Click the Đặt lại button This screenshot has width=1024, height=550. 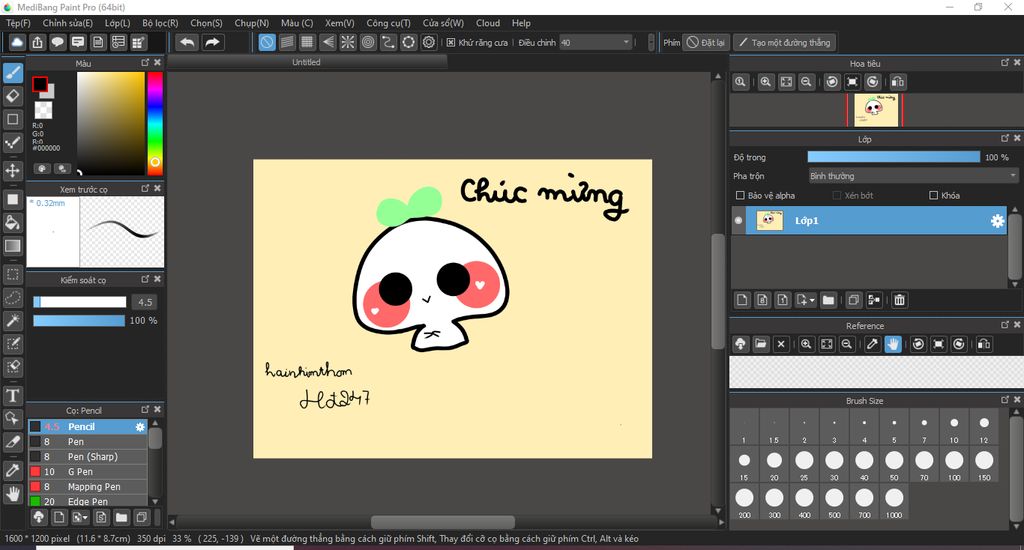(705, 42)
